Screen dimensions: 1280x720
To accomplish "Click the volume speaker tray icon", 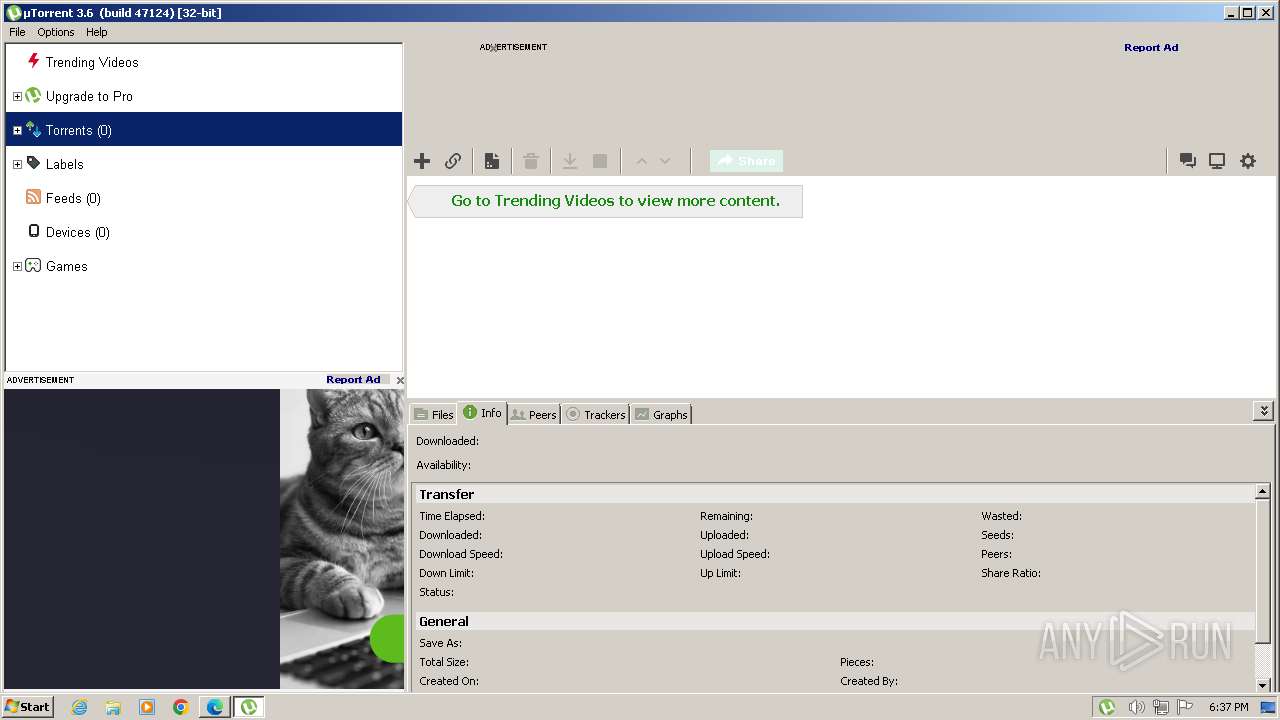I will pos(1136,707).
